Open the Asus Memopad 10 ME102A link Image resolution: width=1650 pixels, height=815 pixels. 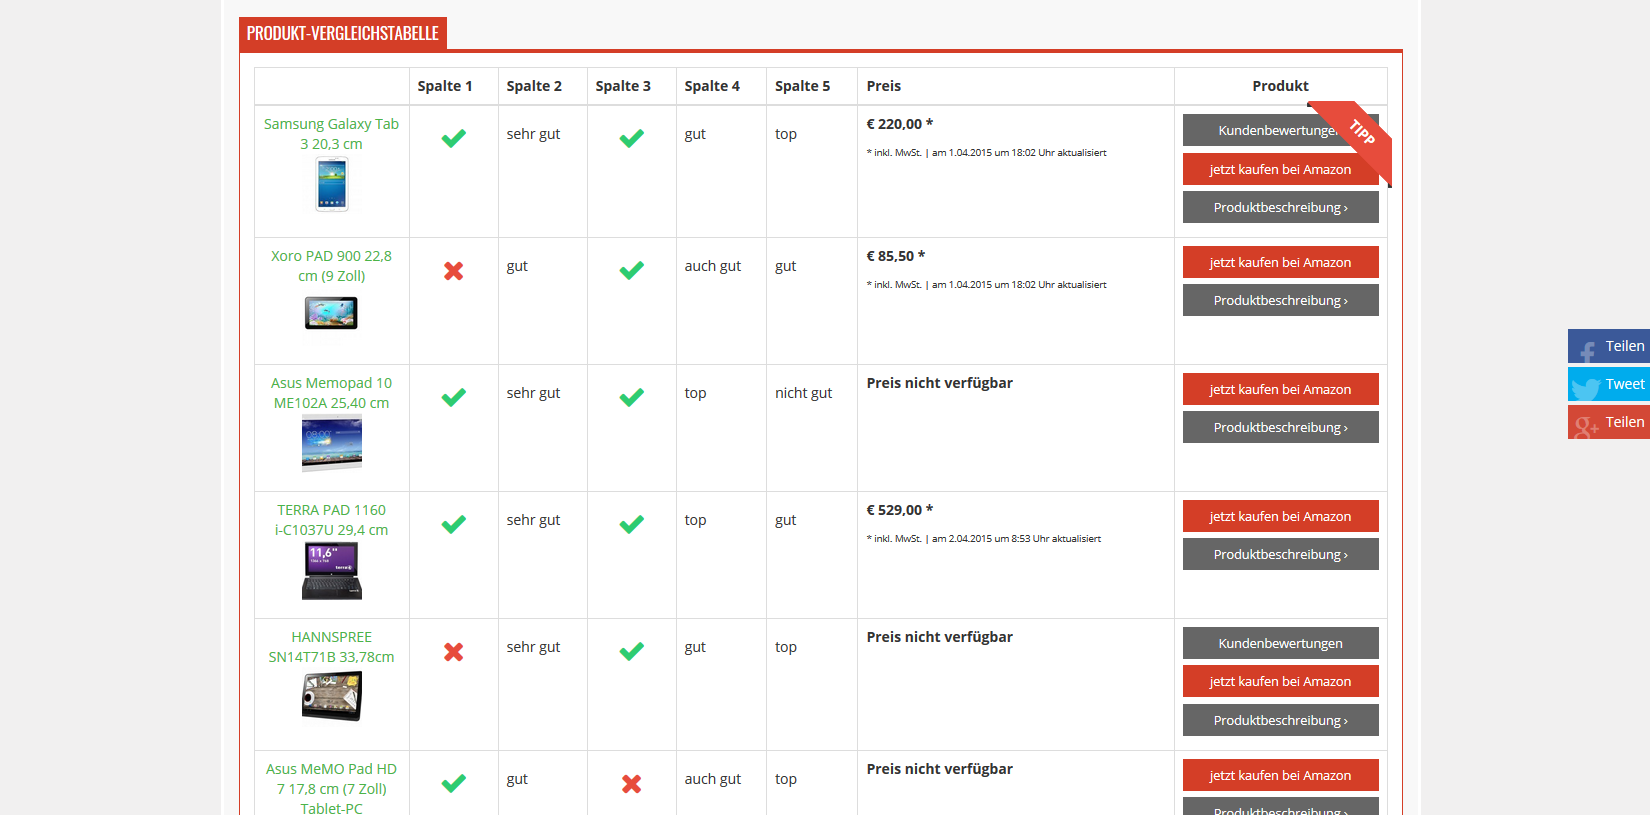(331, 393)
